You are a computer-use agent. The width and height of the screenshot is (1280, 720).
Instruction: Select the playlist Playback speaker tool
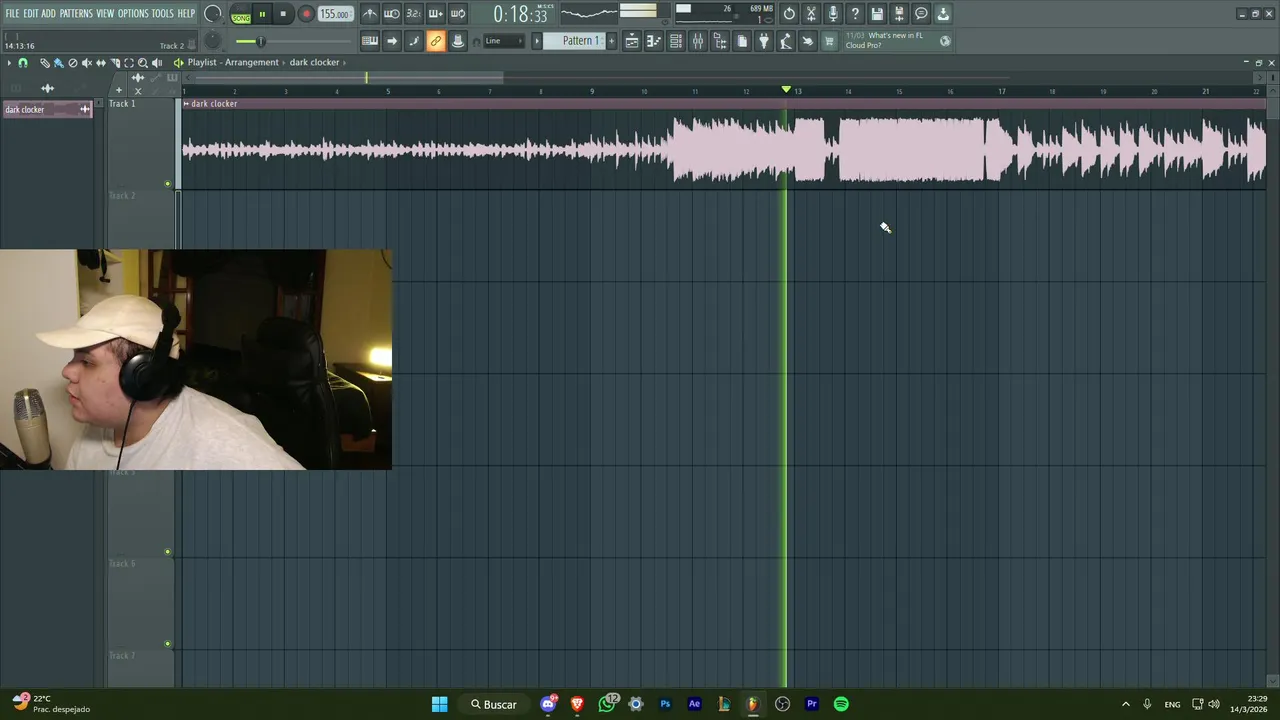[x=156, y=63]
